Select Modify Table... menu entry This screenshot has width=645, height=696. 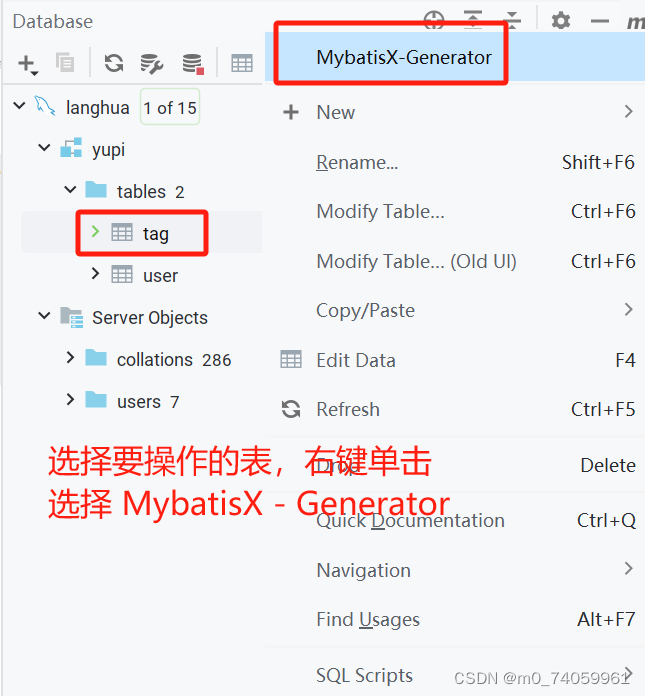(x=455, y=211)
